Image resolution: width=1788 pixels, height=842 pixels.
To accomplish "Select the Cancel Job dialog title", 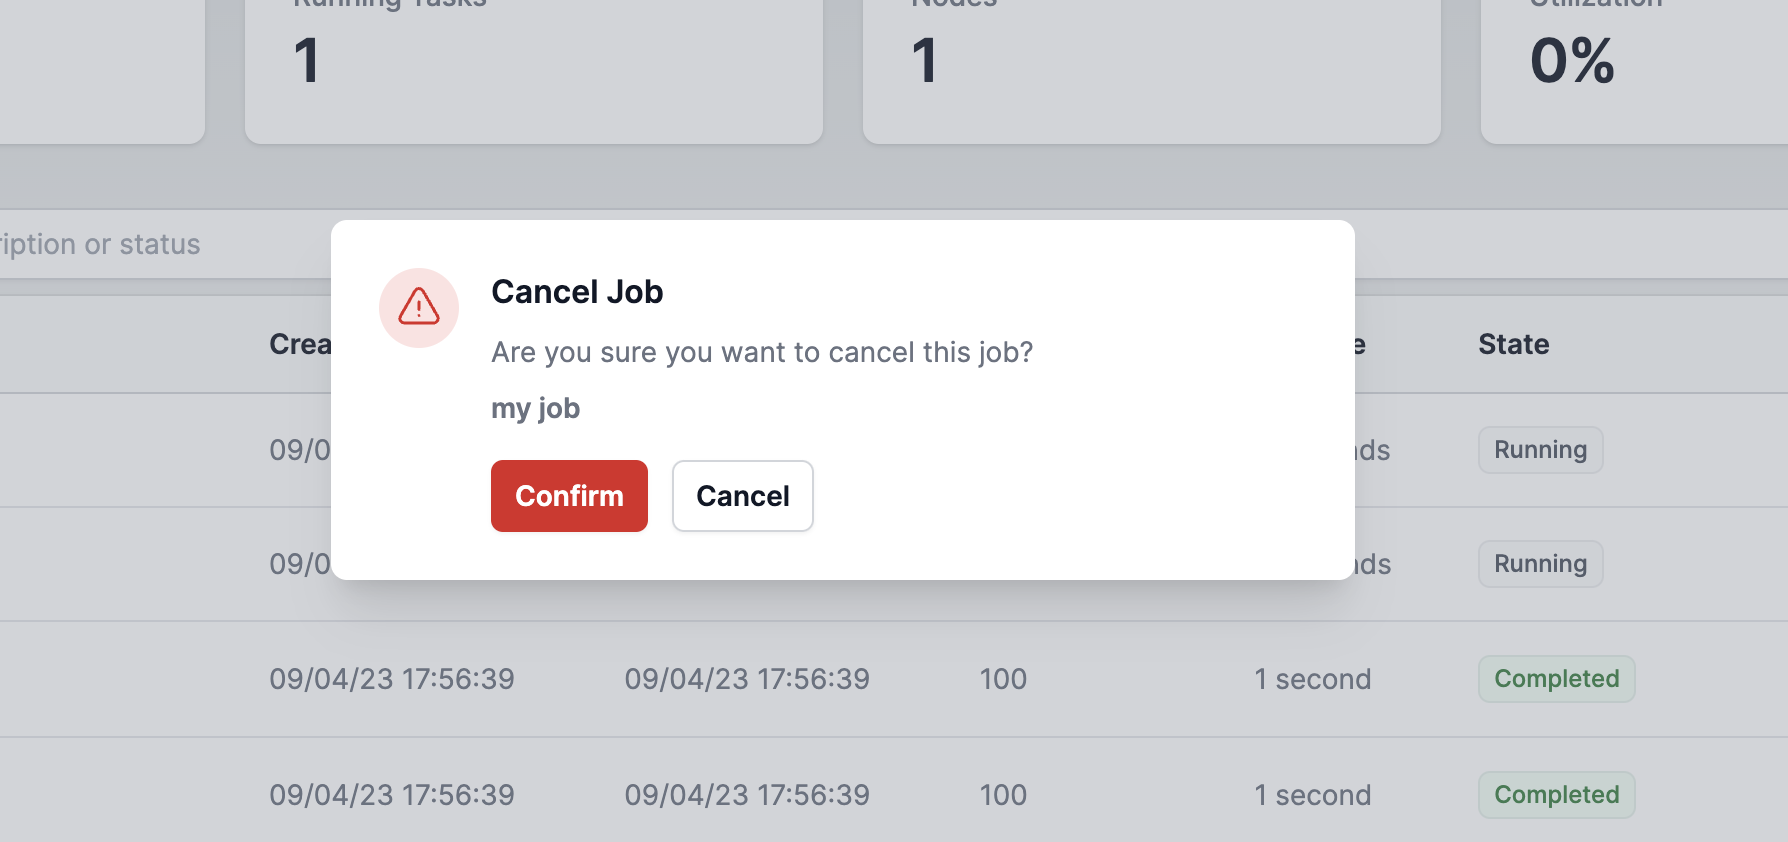I will pos(577,292).
